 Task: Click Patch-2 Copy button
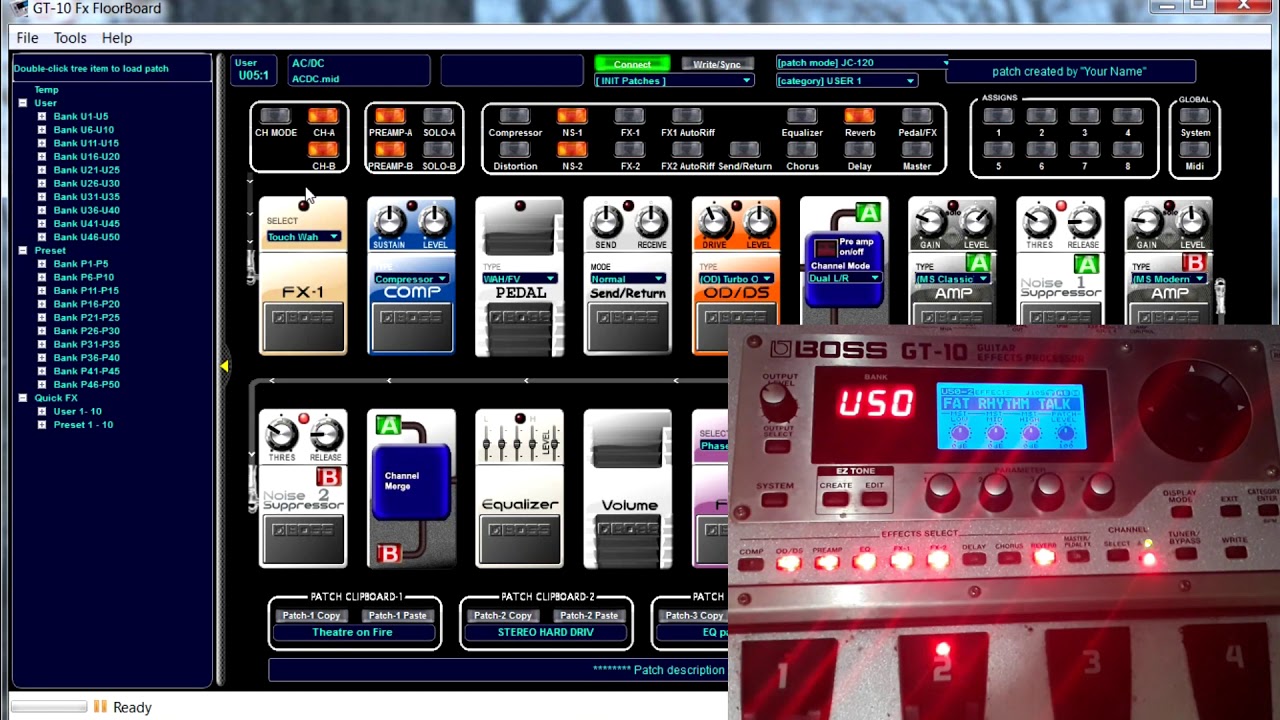click(502, 616)
